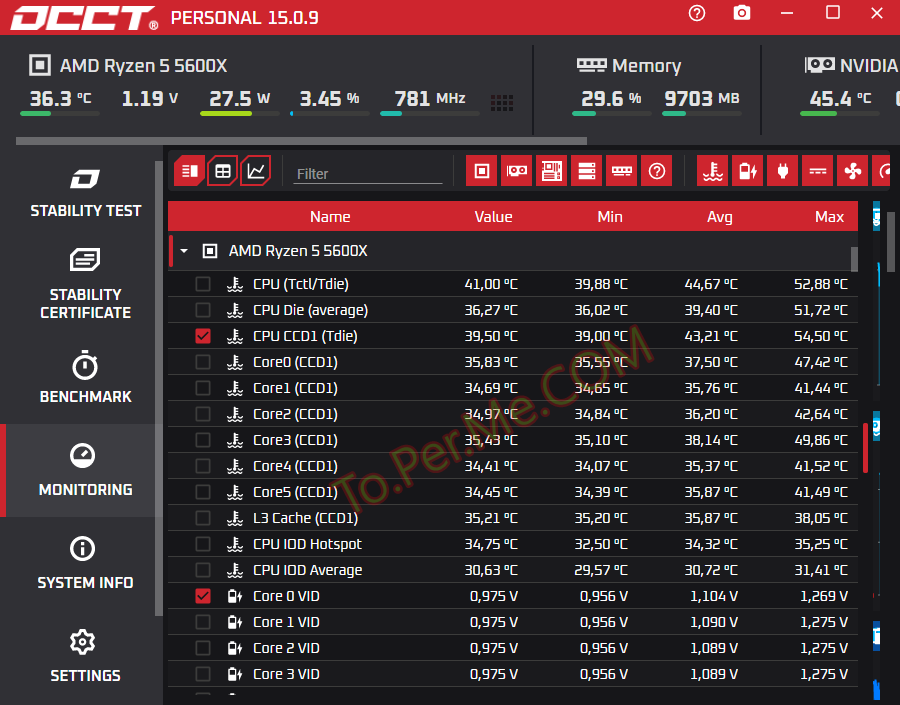This screenshot has height=705, width=900.
Task: Open help via the title bar question mark
Action: (697, 13)
